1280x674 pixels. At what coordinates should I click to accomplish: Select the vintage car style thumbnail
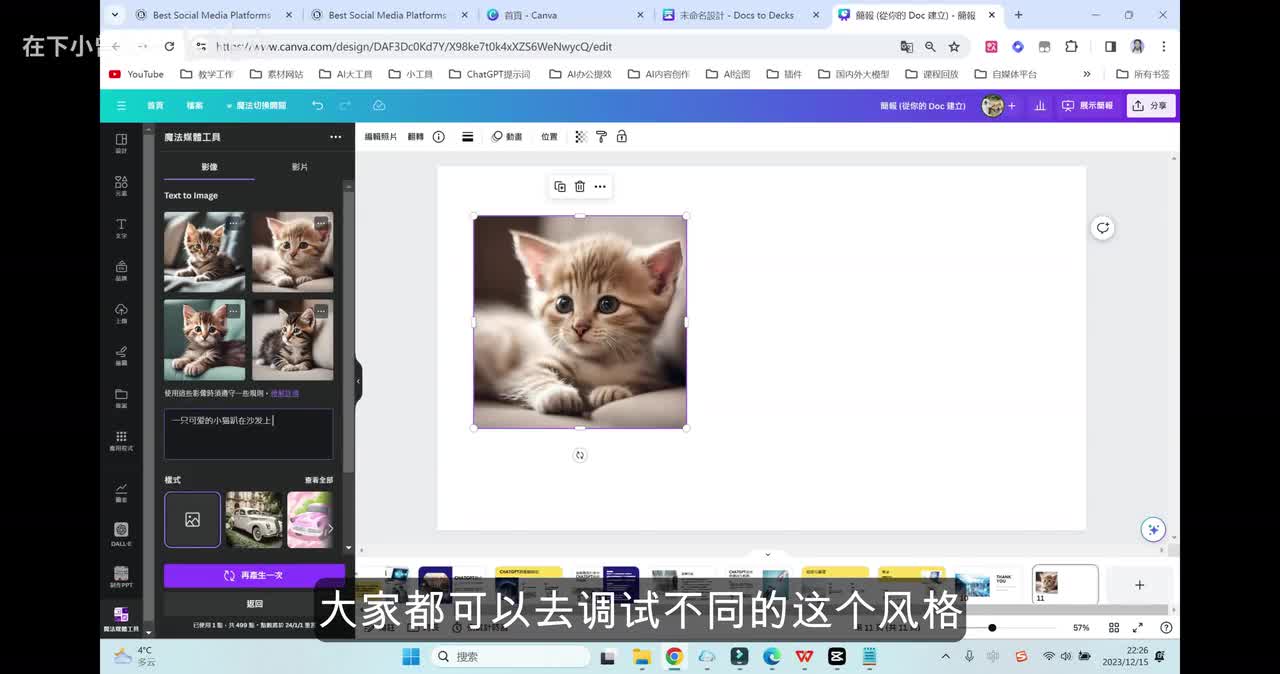tap(254, 519)
